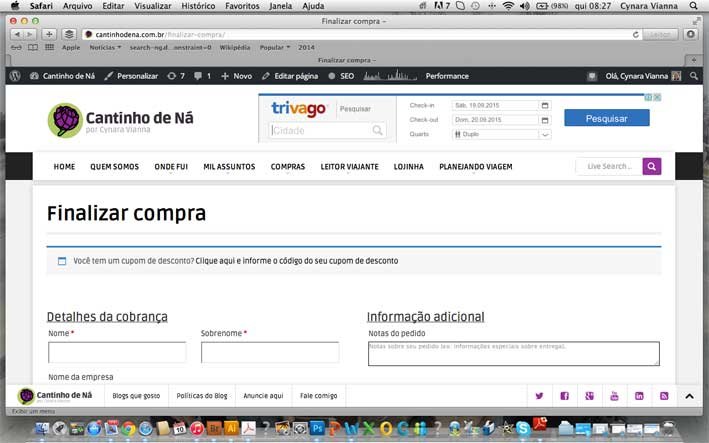The width and height of the screenshot is (709, 443).
Task: Click the Wi-Fi status icon in menu bar
Action: pos(508,6)
